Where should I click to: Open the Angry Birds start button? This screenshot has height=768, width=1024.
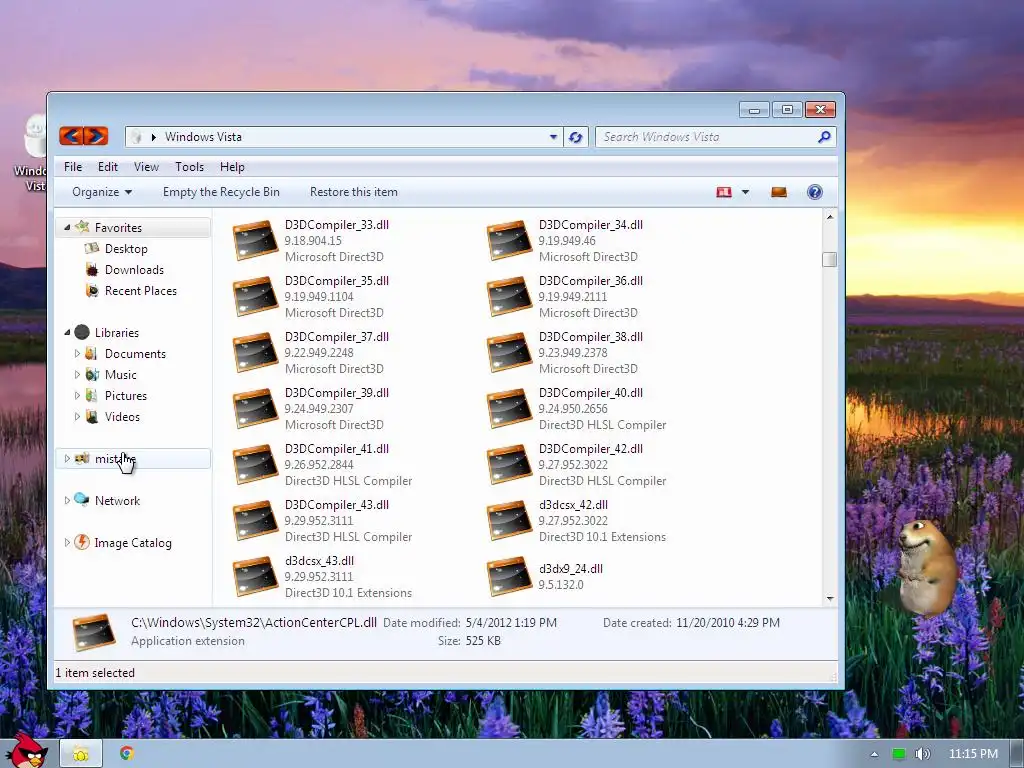(x=26, y=751)
